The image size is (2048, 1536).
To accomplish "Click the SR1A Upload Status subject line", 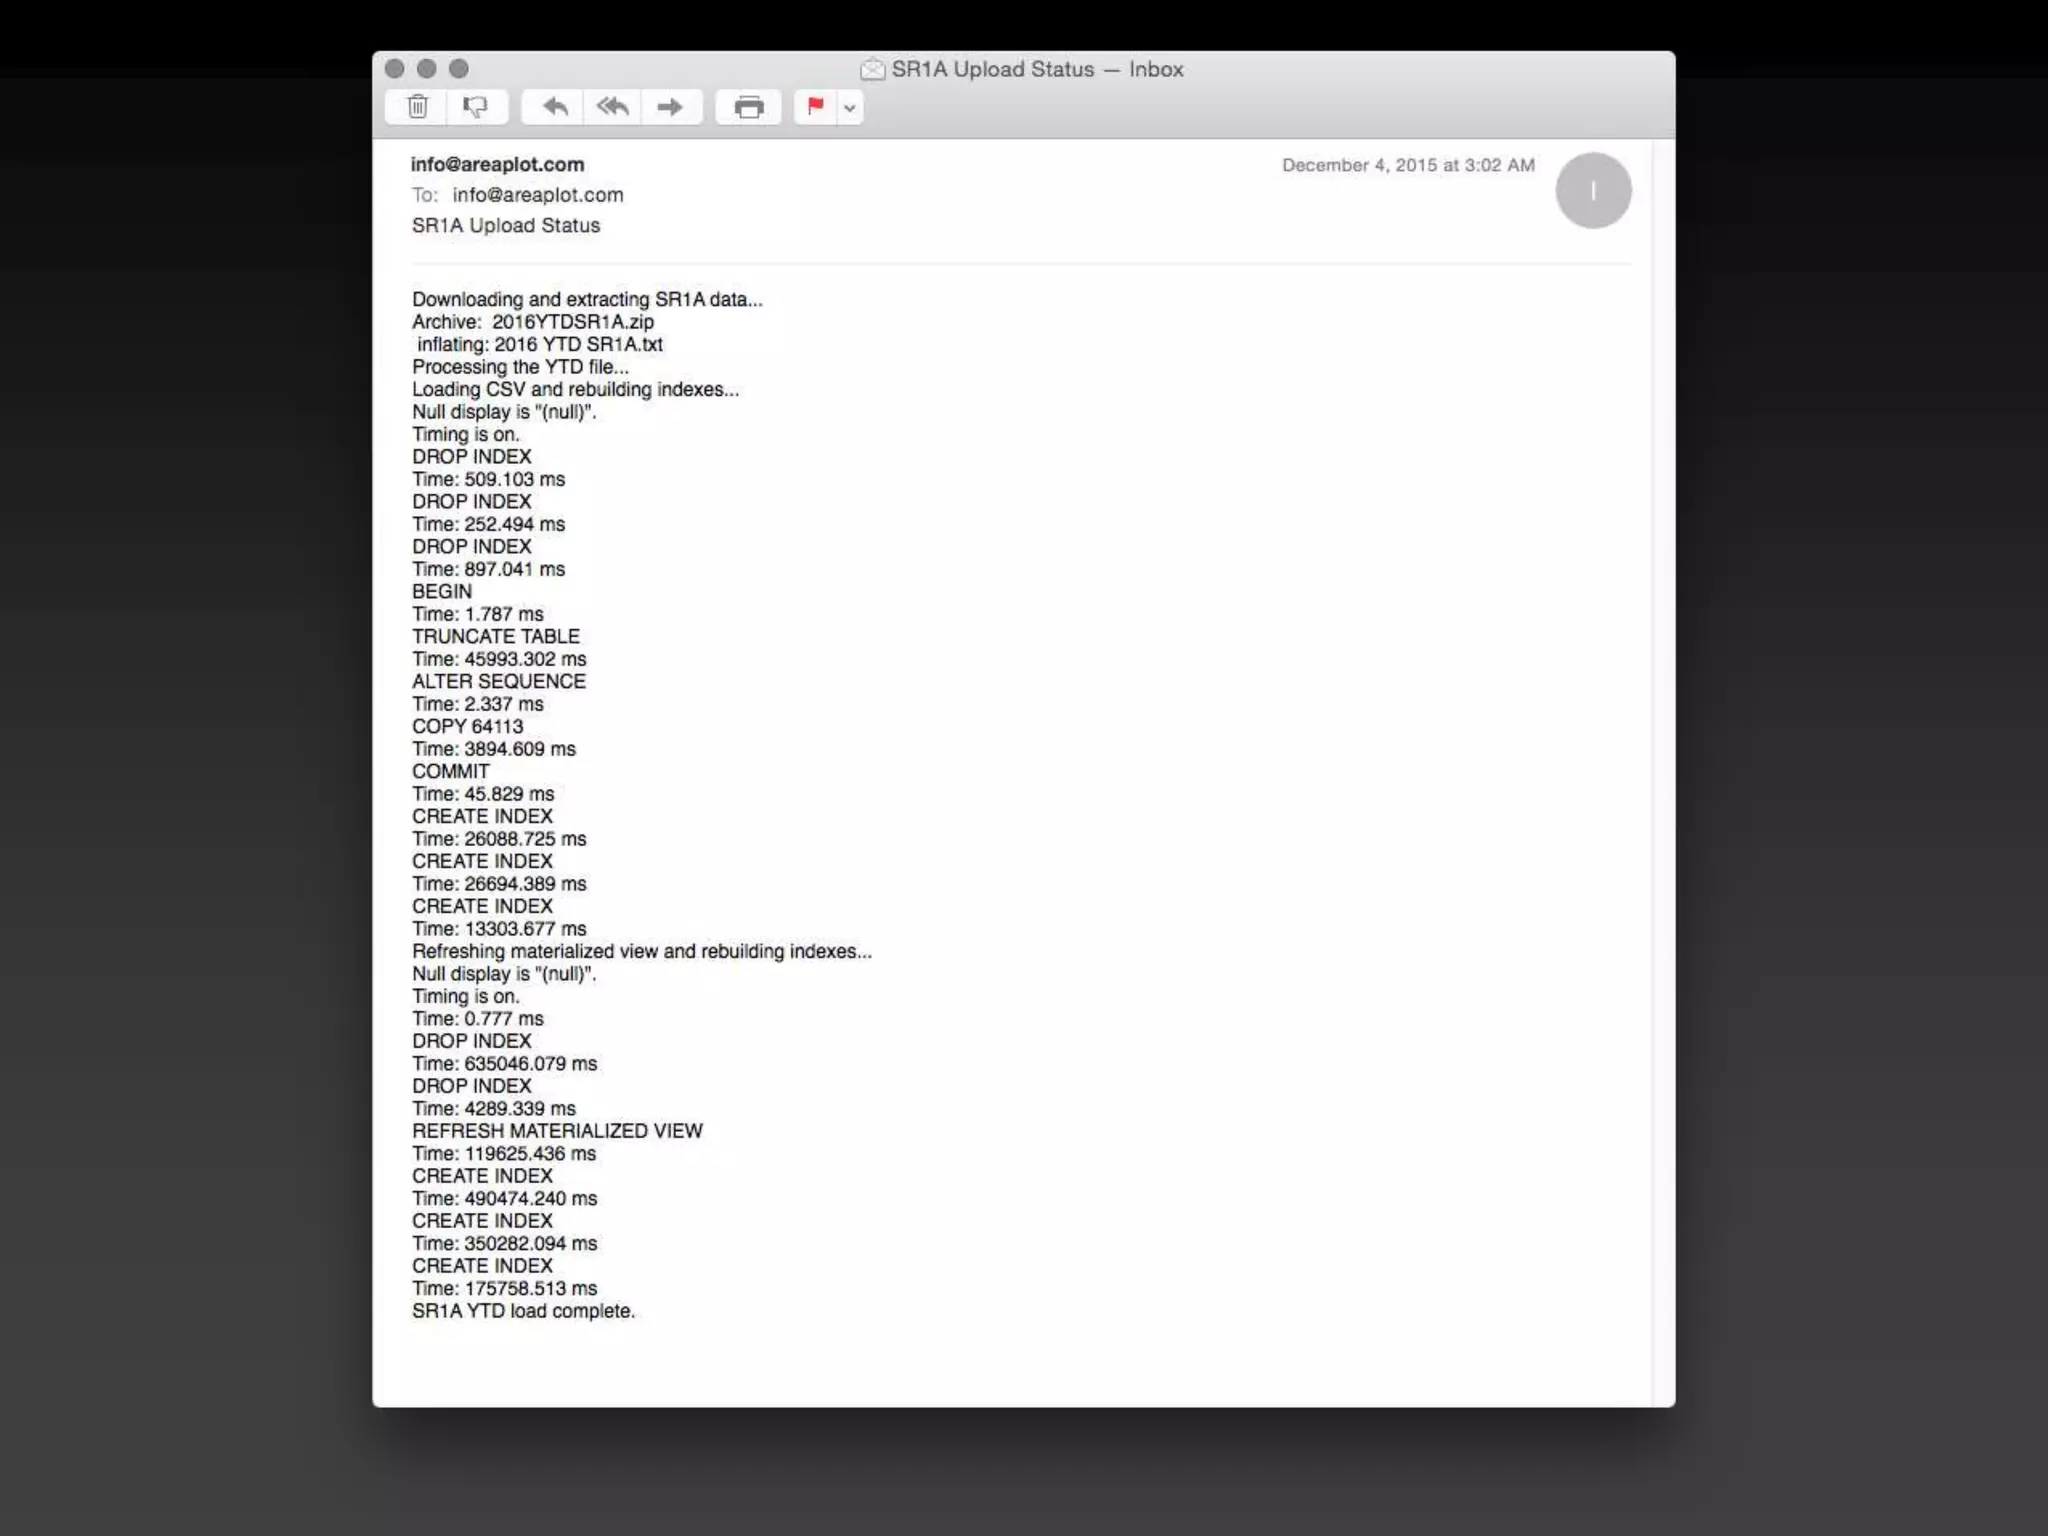I will click(x=506, y=226).
